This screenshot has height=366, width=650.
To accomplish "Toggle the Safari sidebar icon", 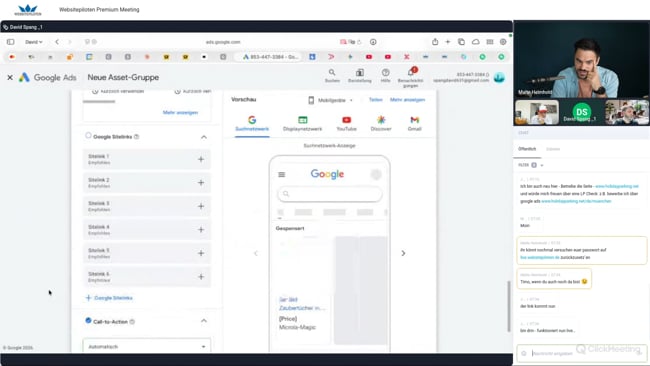I will [10, 42].
